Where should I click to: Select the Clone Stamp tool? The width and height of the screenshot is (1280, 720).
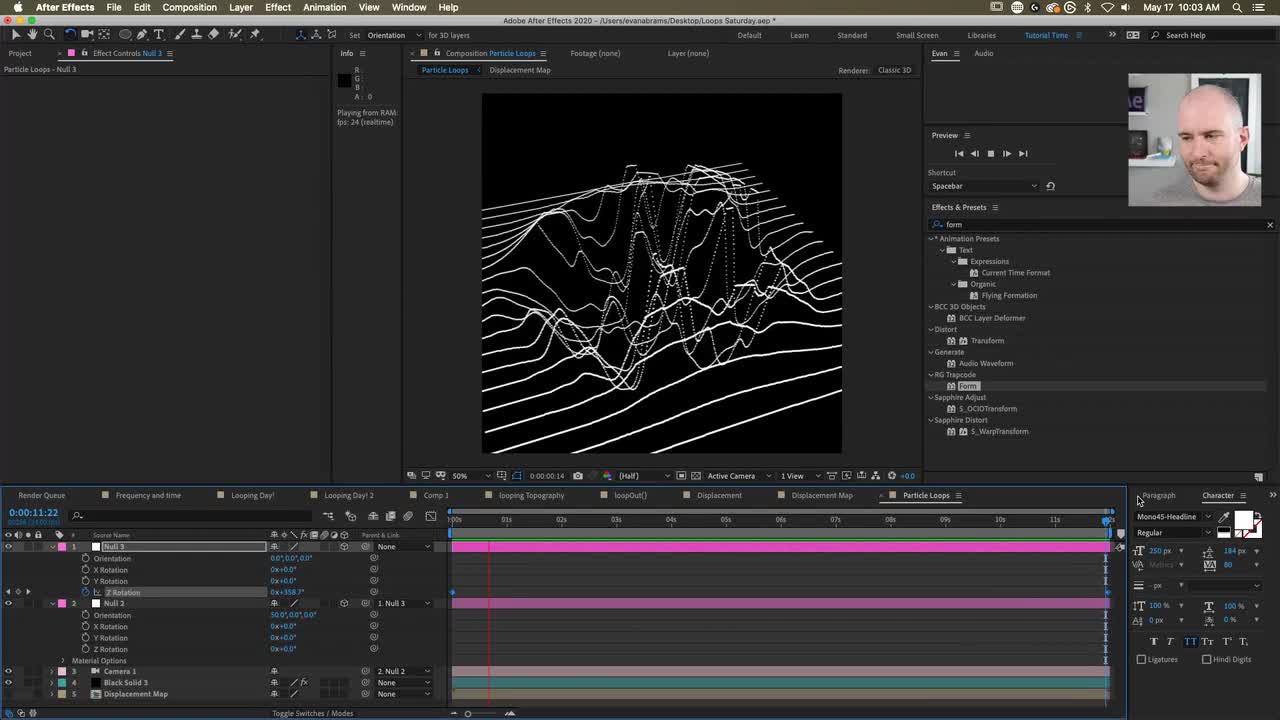pos(196,34)
